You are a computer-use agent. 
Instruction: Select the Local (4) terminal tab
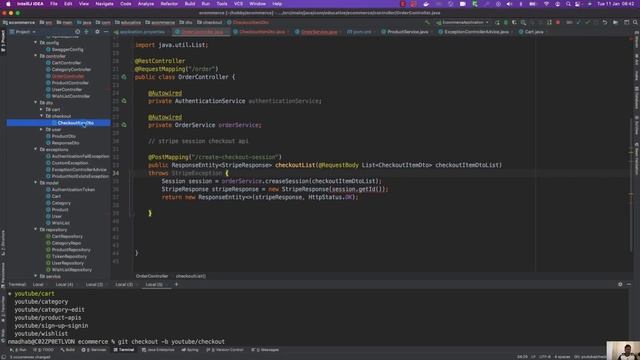(x=64, y=284)
